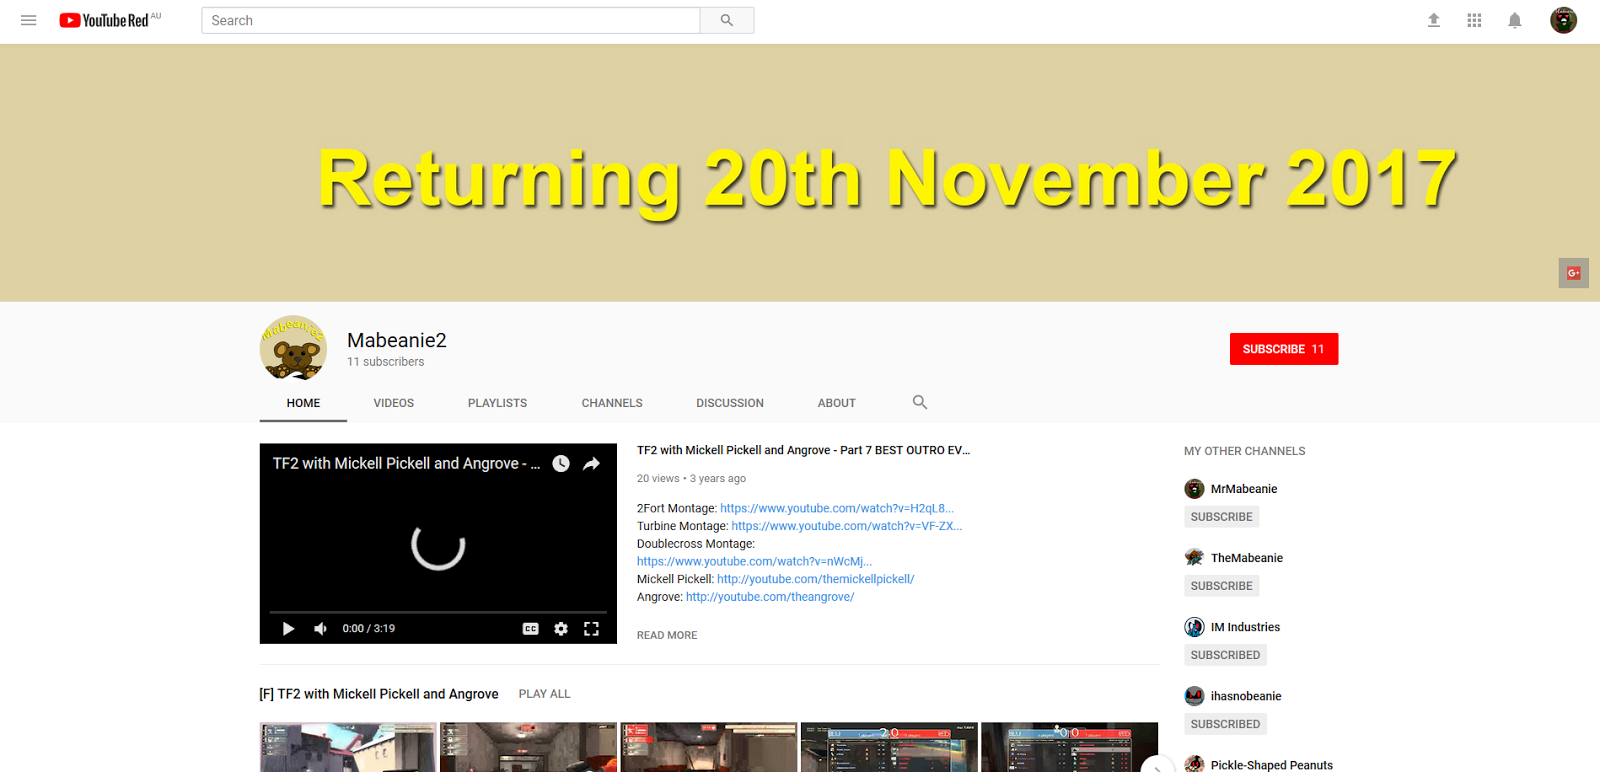Image resolution: width=1600 pixels, height=772 pixels.
Task: Mute the video volume
Action: point(320,628)
